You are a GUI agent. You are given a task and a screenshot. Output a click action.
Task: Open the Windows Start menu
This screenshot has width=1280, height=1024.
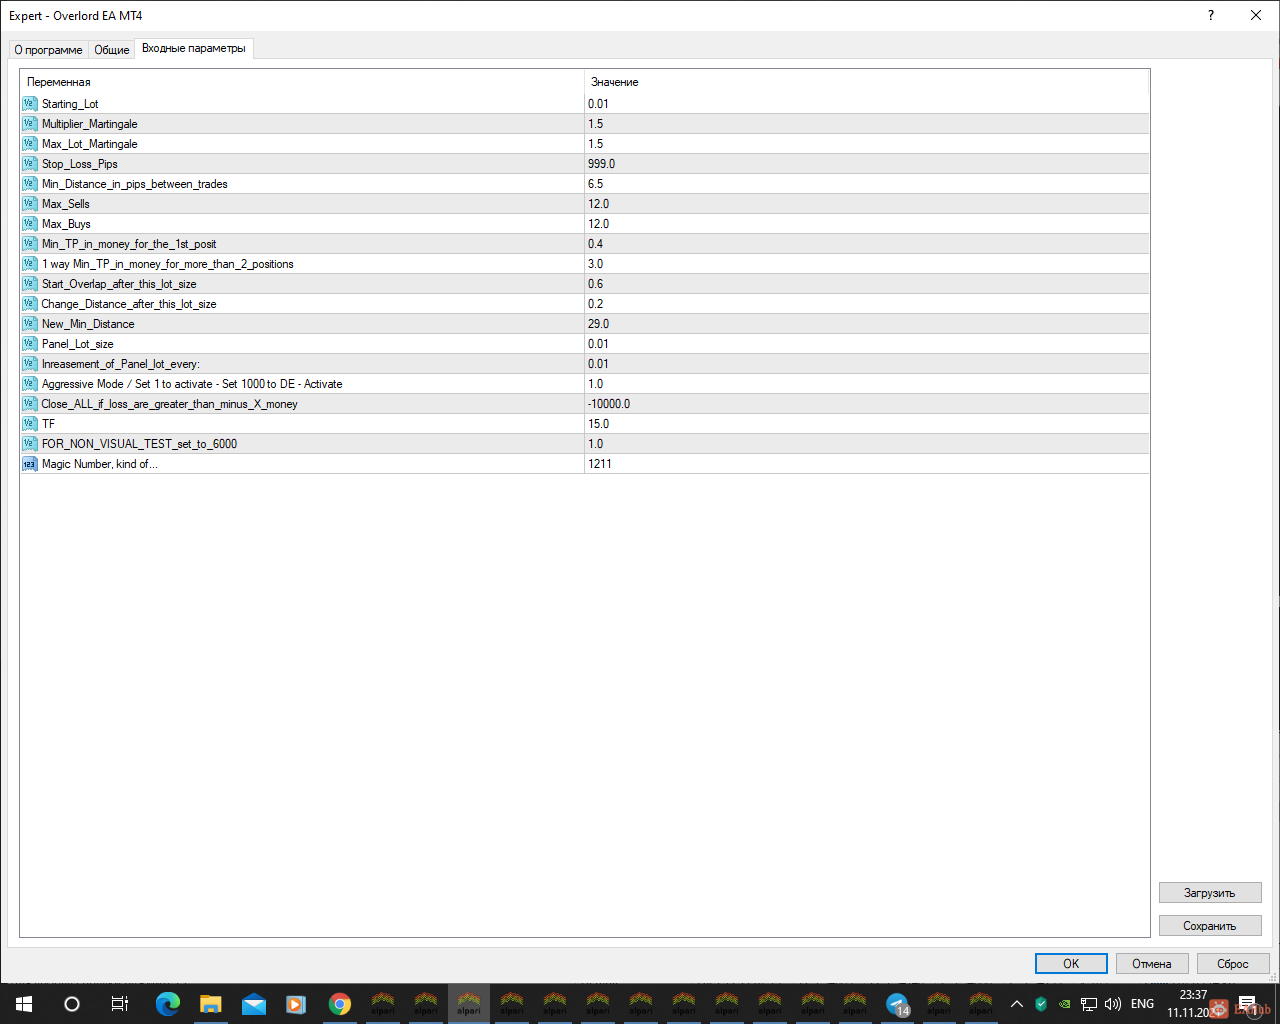(x=24, y=1004)
